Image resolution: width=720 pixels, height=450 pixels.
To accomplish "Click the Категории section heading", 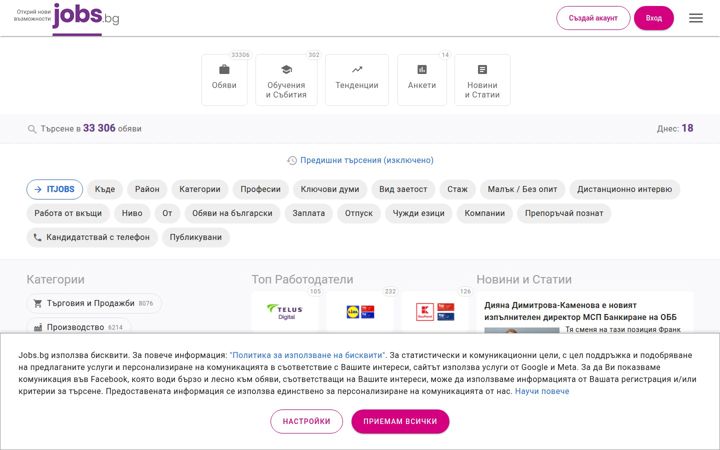I will 56,280.
